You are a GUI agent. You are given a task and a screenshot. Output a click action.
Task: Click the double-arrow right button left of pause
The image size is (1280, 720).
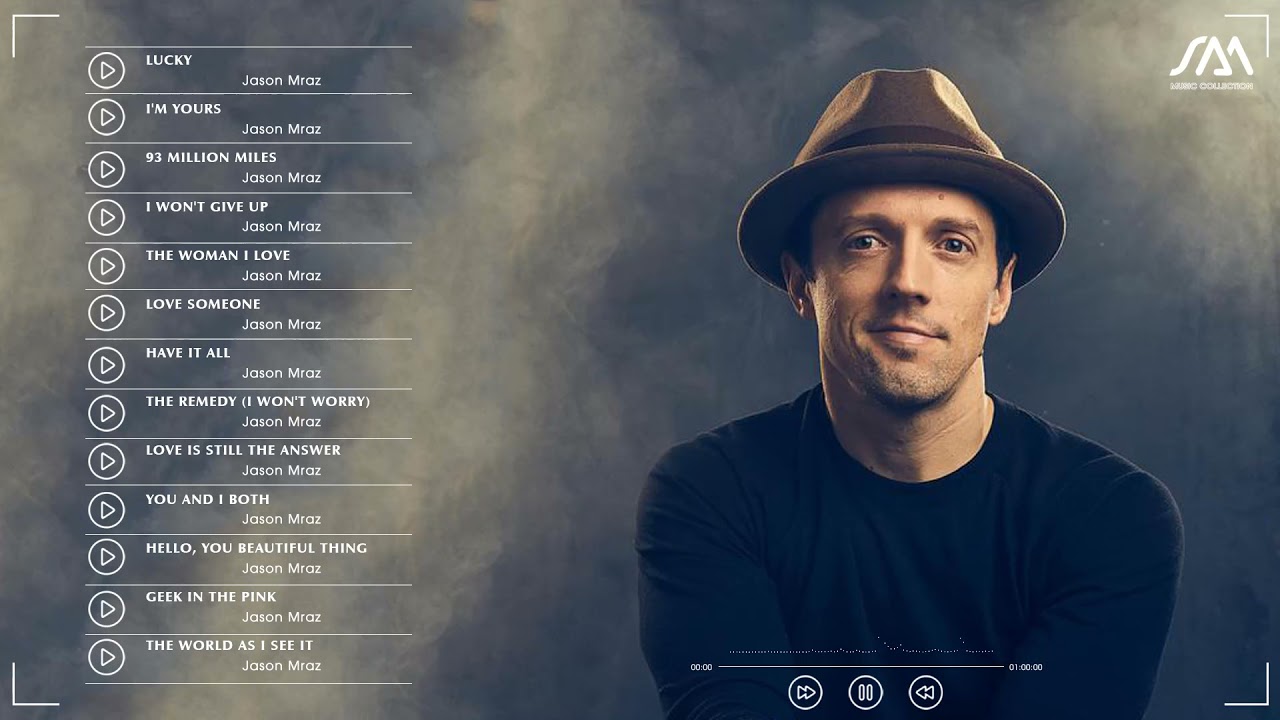805,692
